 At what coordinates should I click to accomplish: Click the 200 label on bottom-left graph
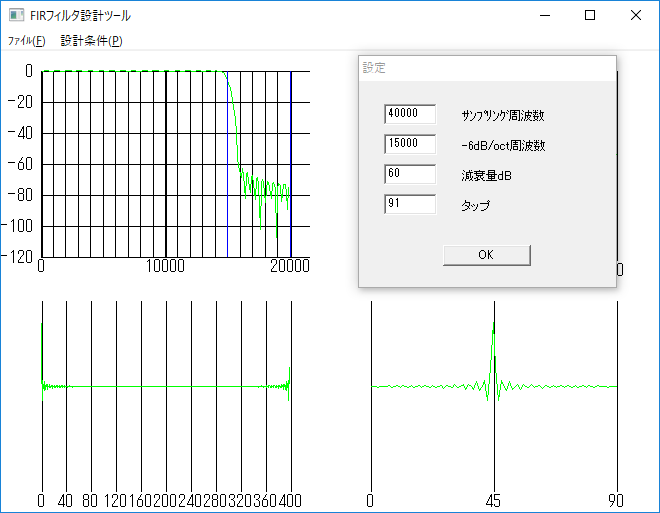[165, 501]
